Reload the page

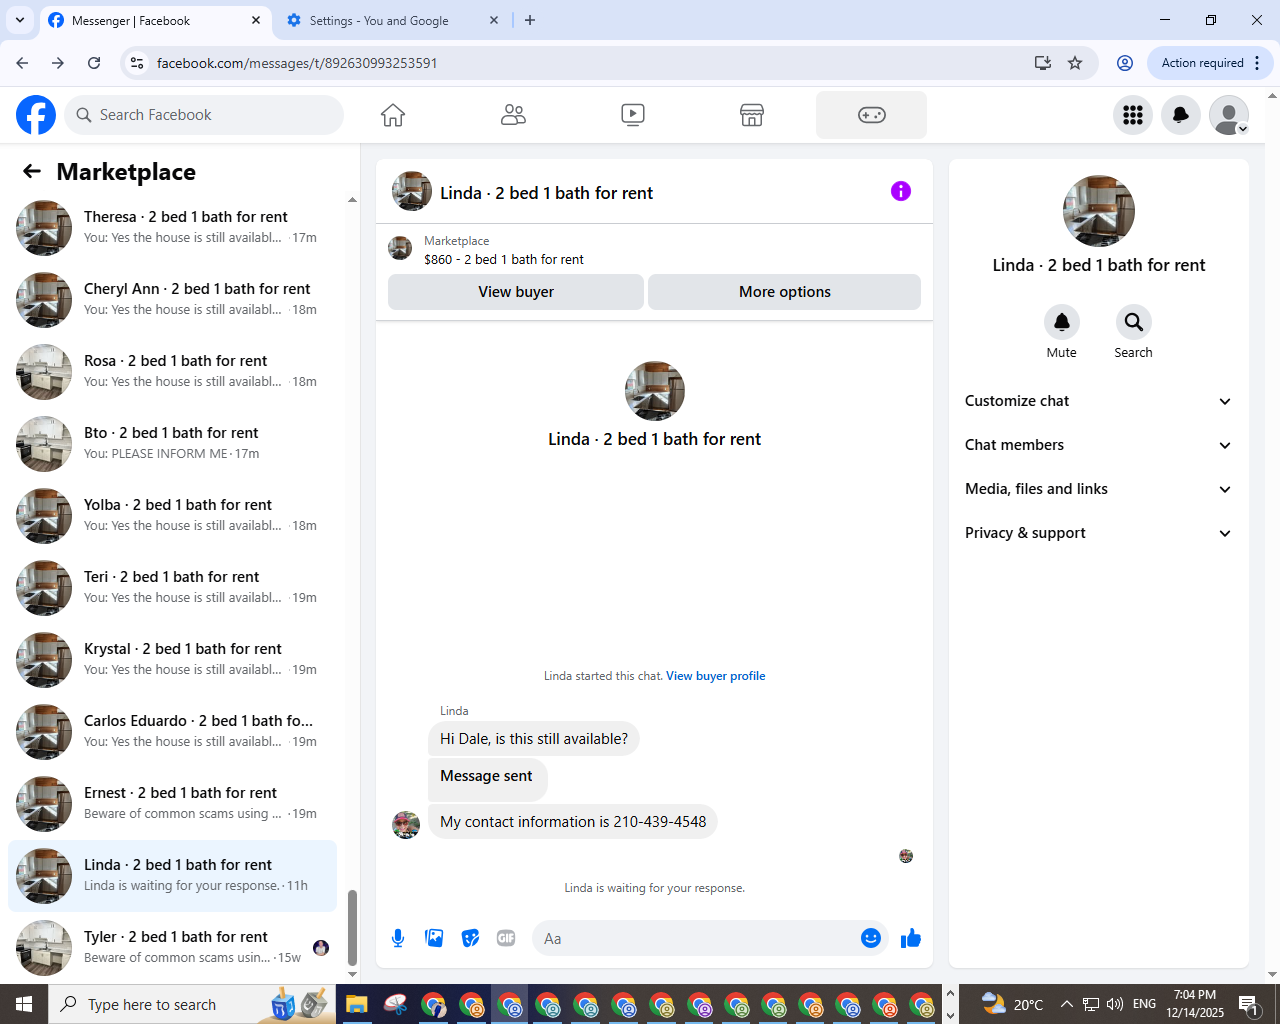pos(94,63)
